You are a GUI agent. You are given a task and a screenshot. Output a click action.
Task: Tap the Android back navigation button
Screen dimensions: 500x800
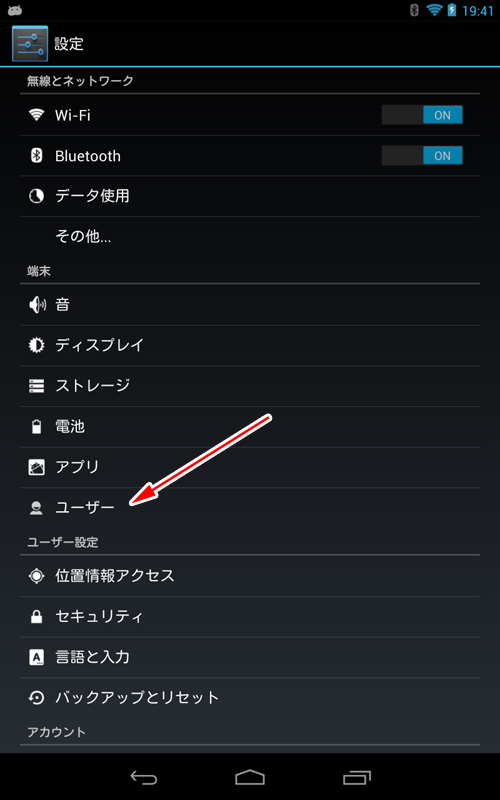coord(144,778)
